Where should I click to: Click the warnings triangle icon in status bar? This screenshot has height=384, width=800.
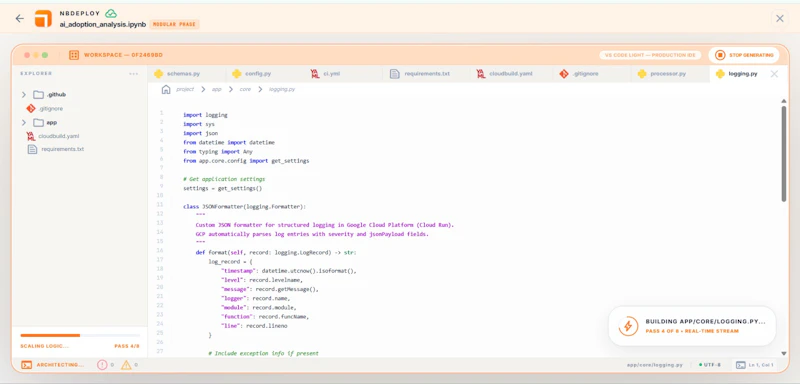pos(126,365)
